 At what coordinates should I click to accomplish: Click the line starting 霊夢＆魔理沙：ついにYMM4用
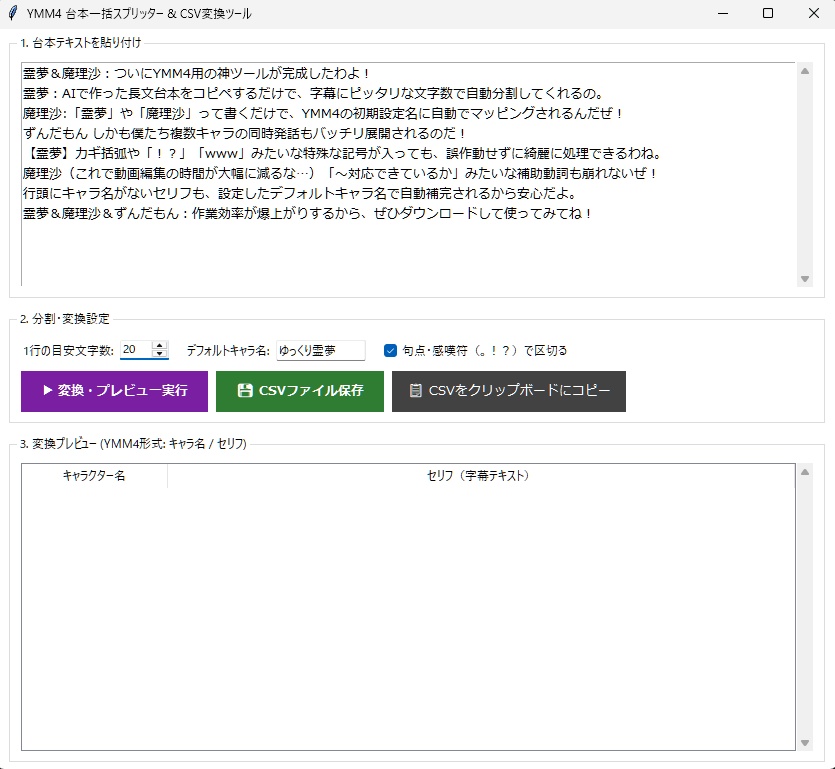pos(196,73)
